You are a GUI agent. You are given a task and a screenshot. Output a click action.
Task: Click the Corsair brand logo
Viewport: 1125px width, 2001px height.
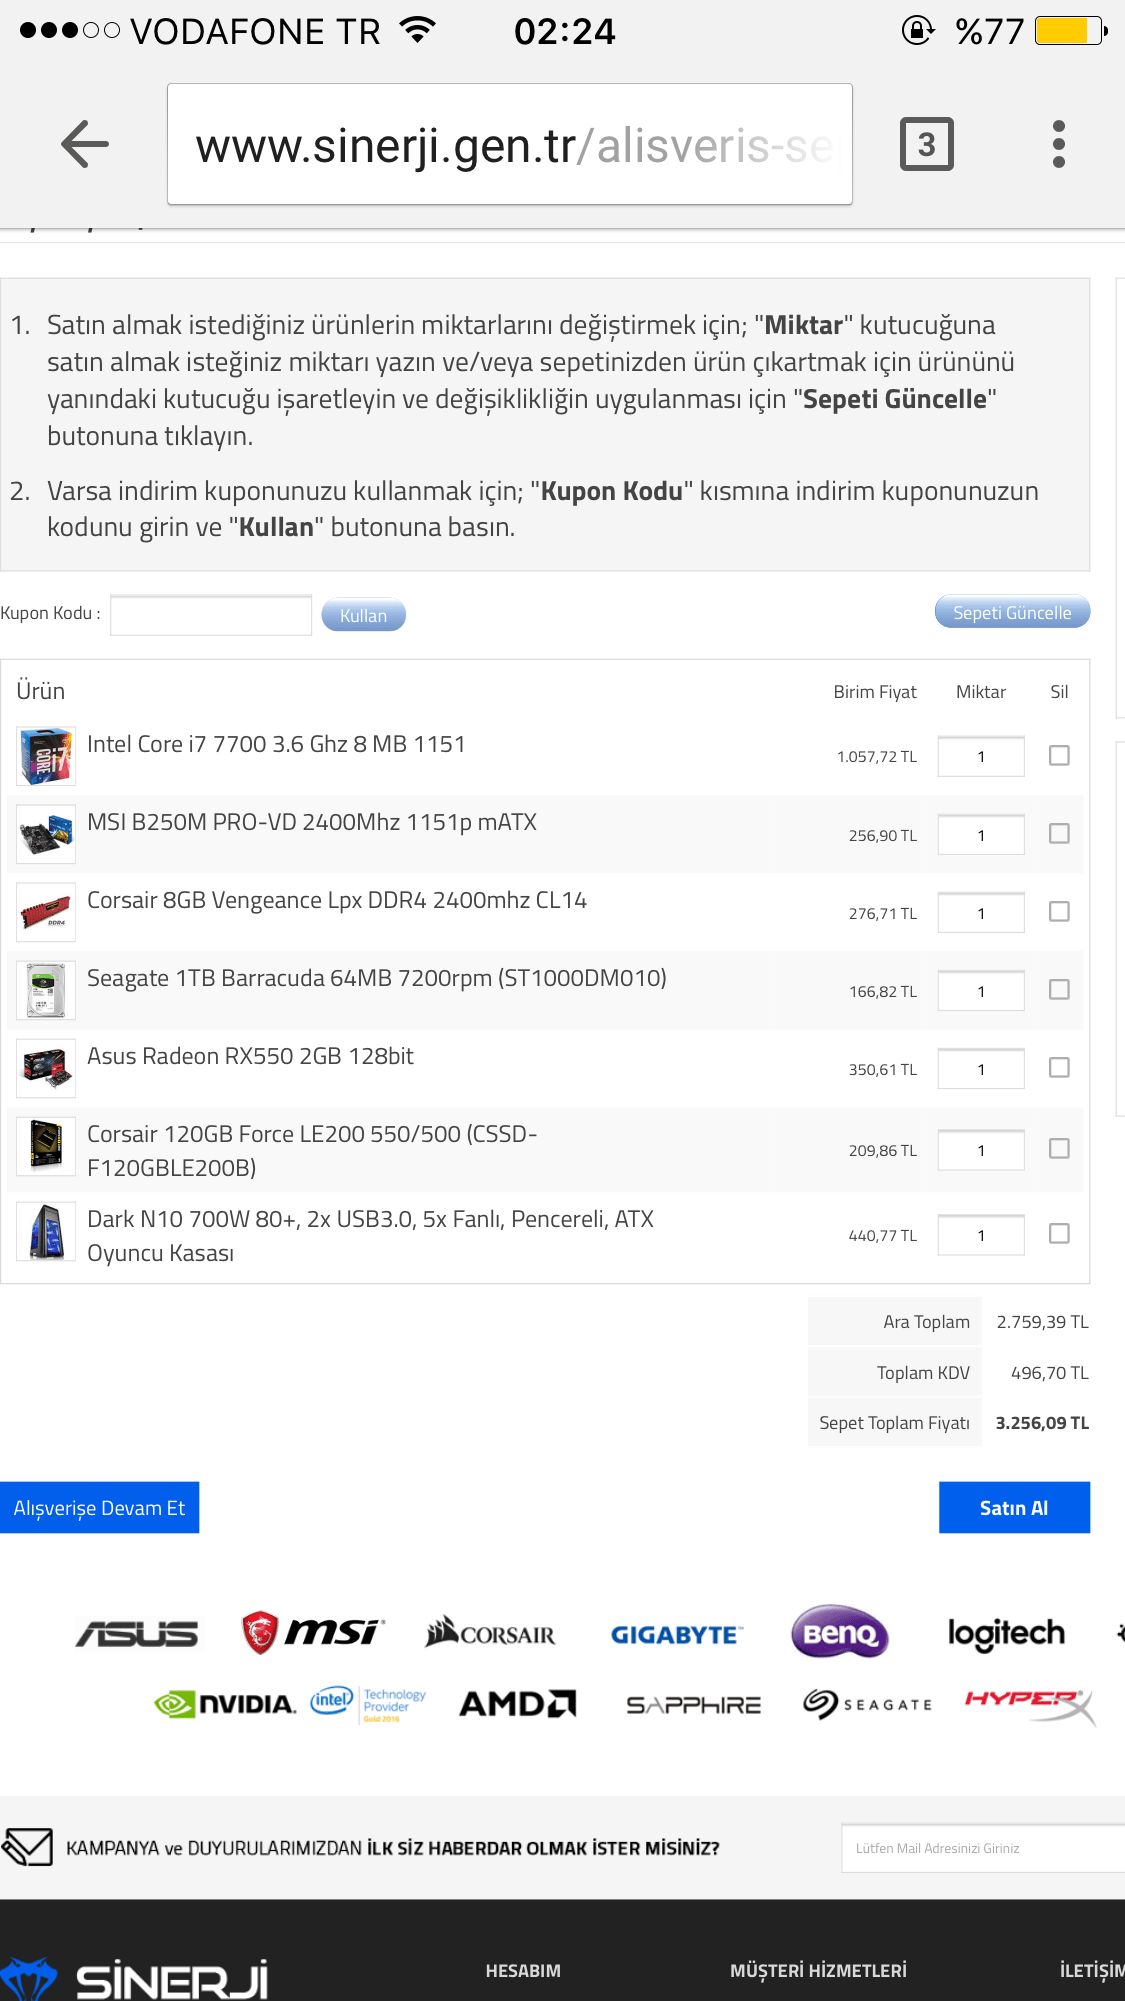click(x=490, y=1634)
